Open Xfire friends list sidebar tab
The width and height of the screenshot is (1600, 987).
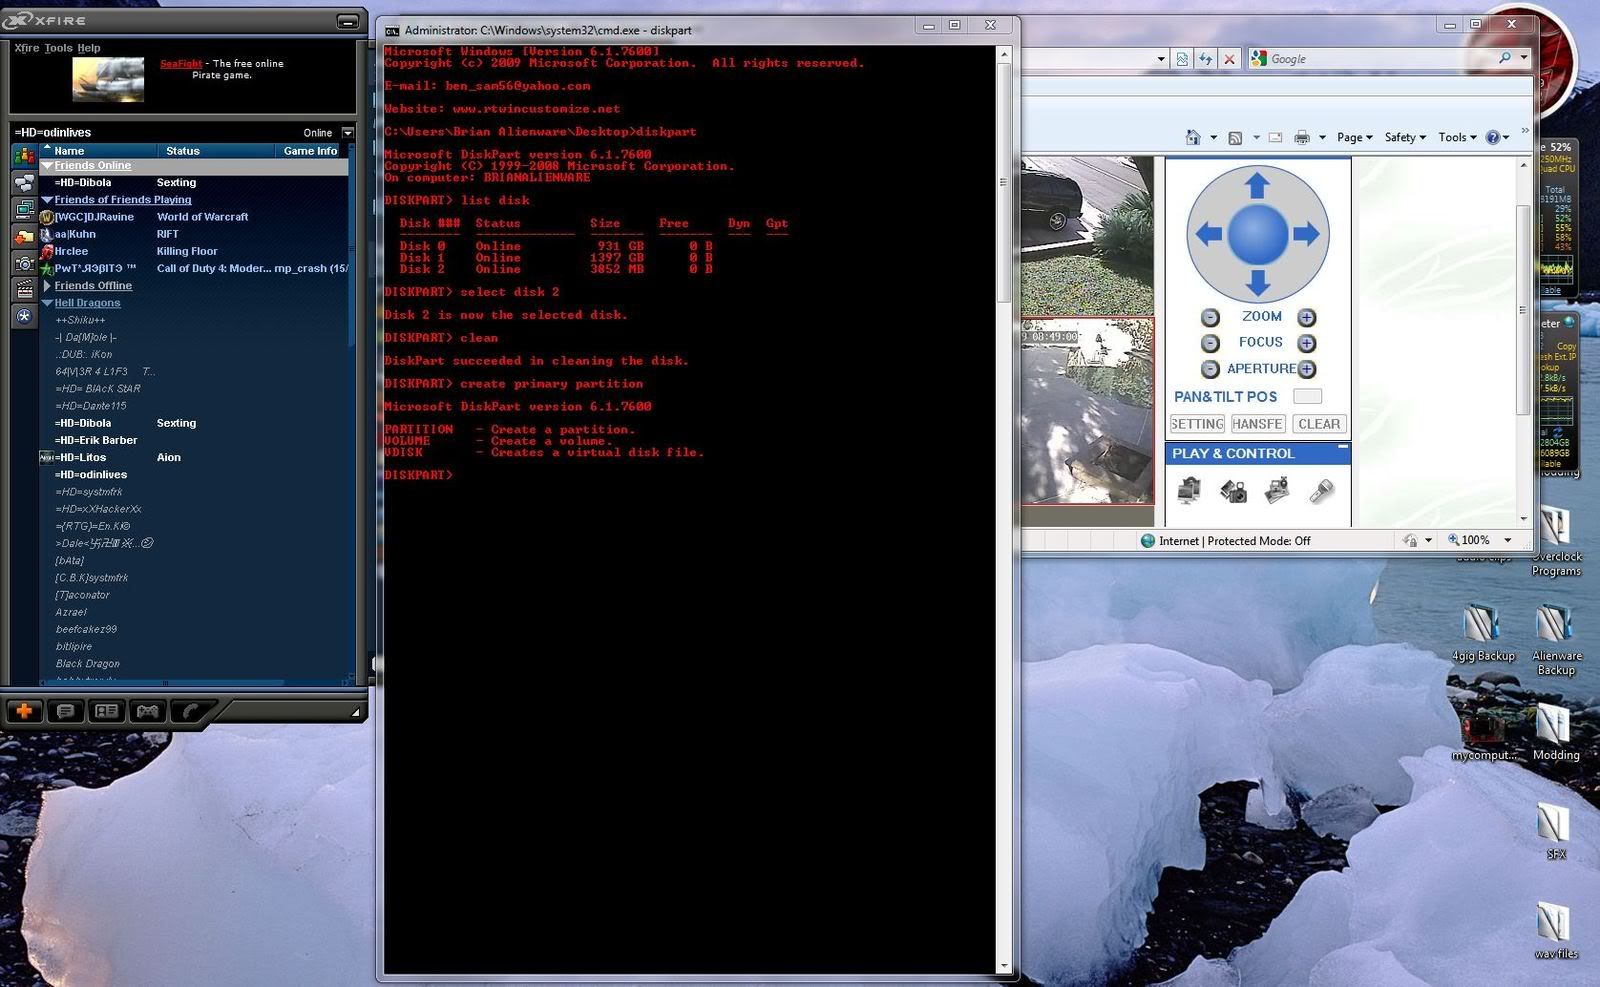tap(24, 155)
